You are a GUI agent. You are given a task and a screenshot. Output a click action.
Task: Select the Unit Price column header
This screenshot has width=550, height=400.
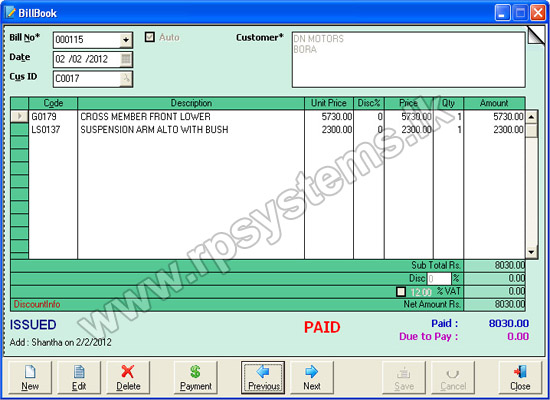[x=329, y=103]
